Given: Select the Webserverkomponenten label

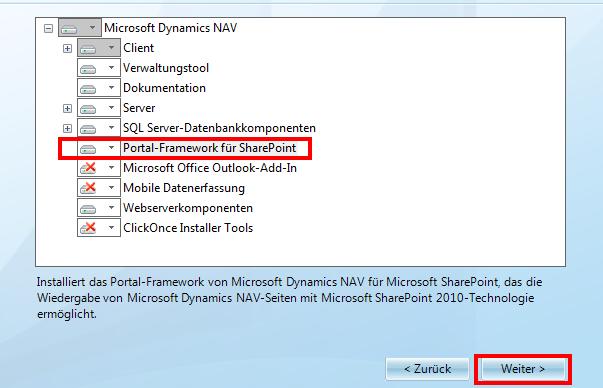Looking at the screenshot, I should [188, 208].
